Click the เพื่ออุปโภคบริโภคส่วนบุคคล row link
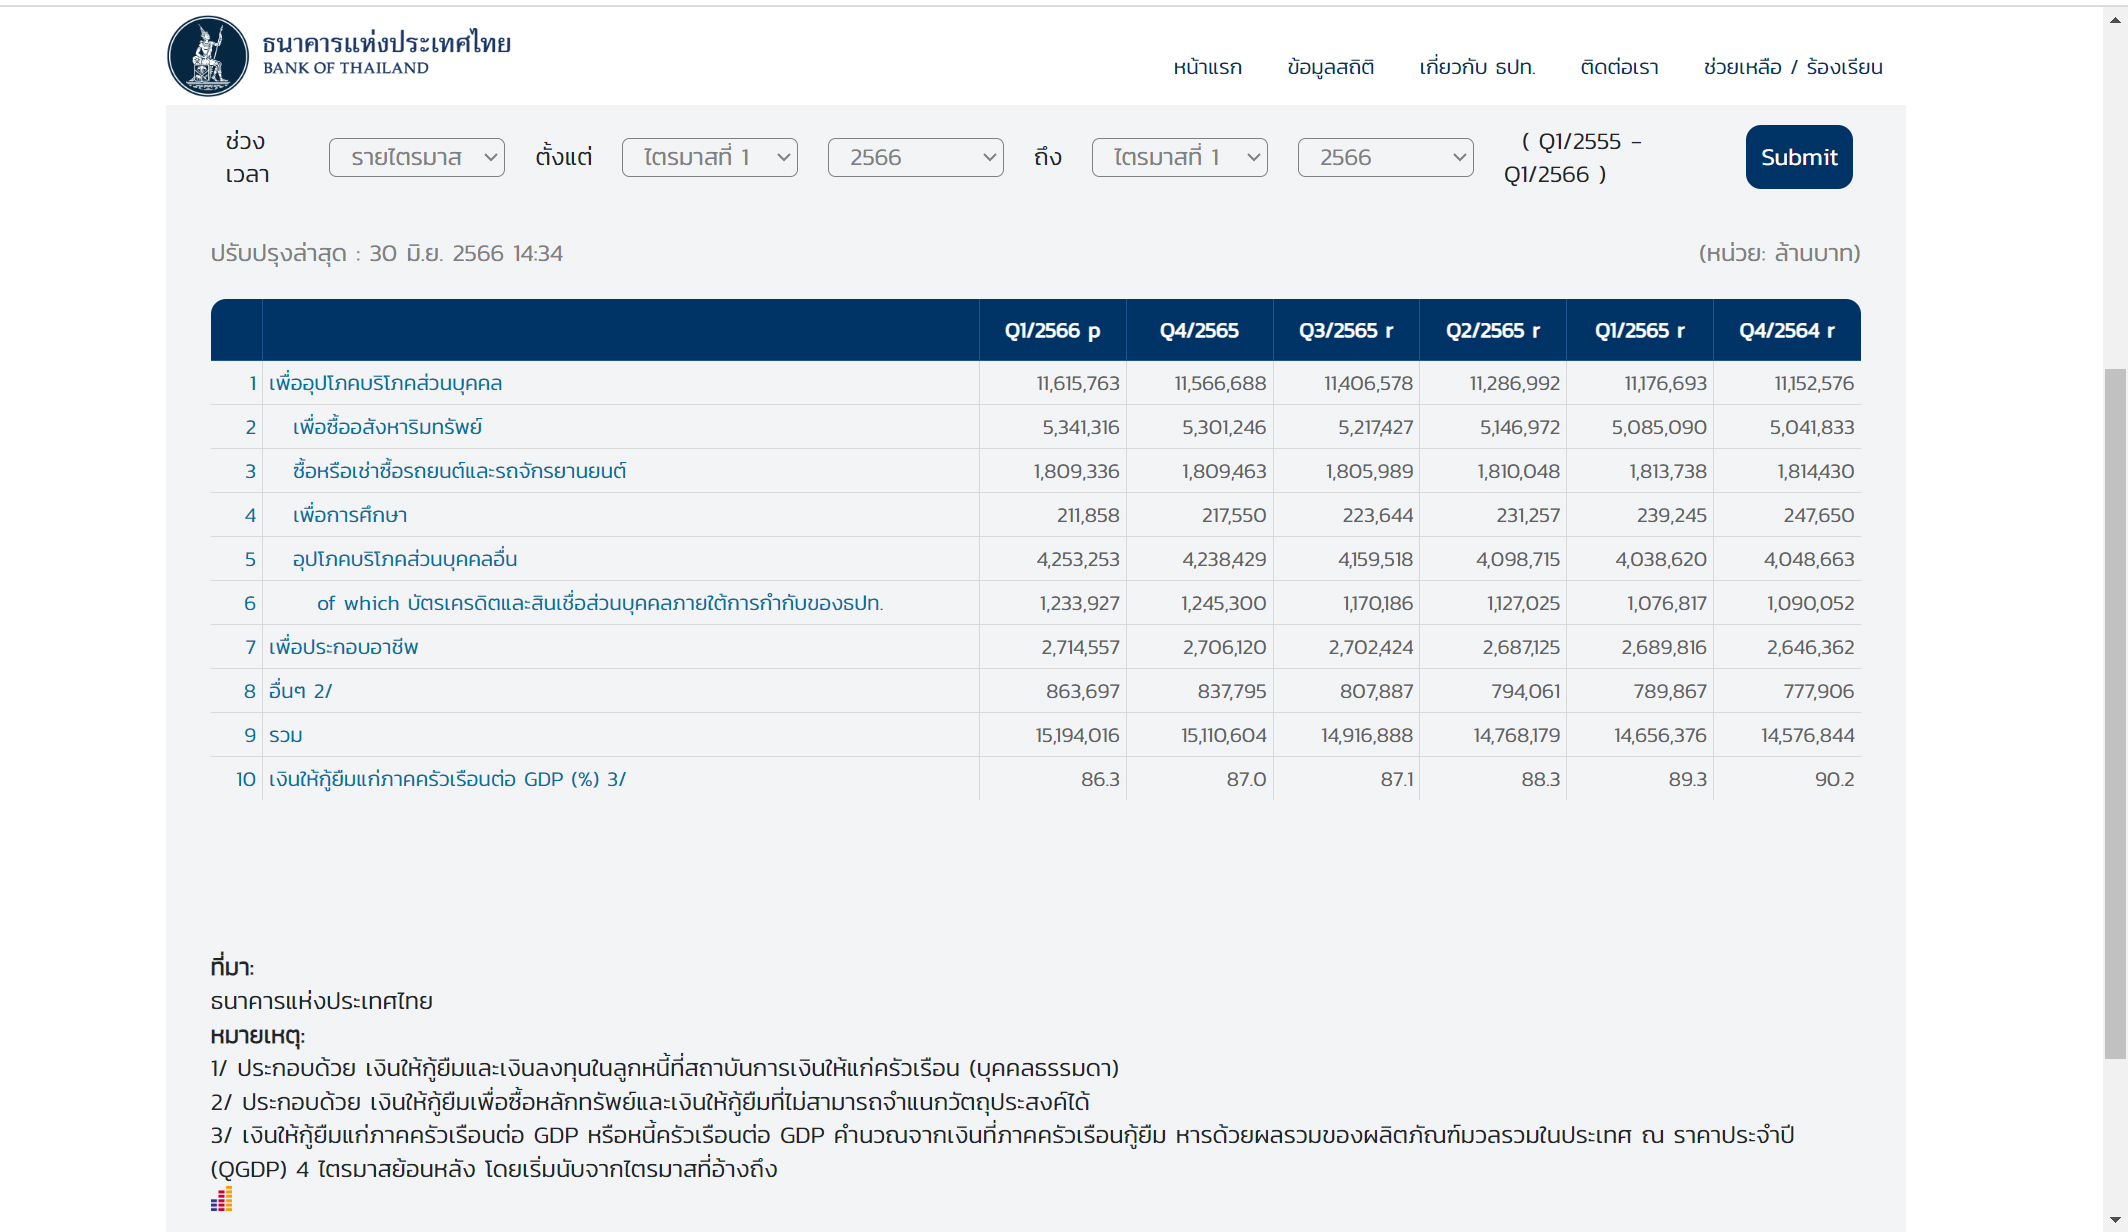The image size is (2128, 1232). [x=385, y=383]
